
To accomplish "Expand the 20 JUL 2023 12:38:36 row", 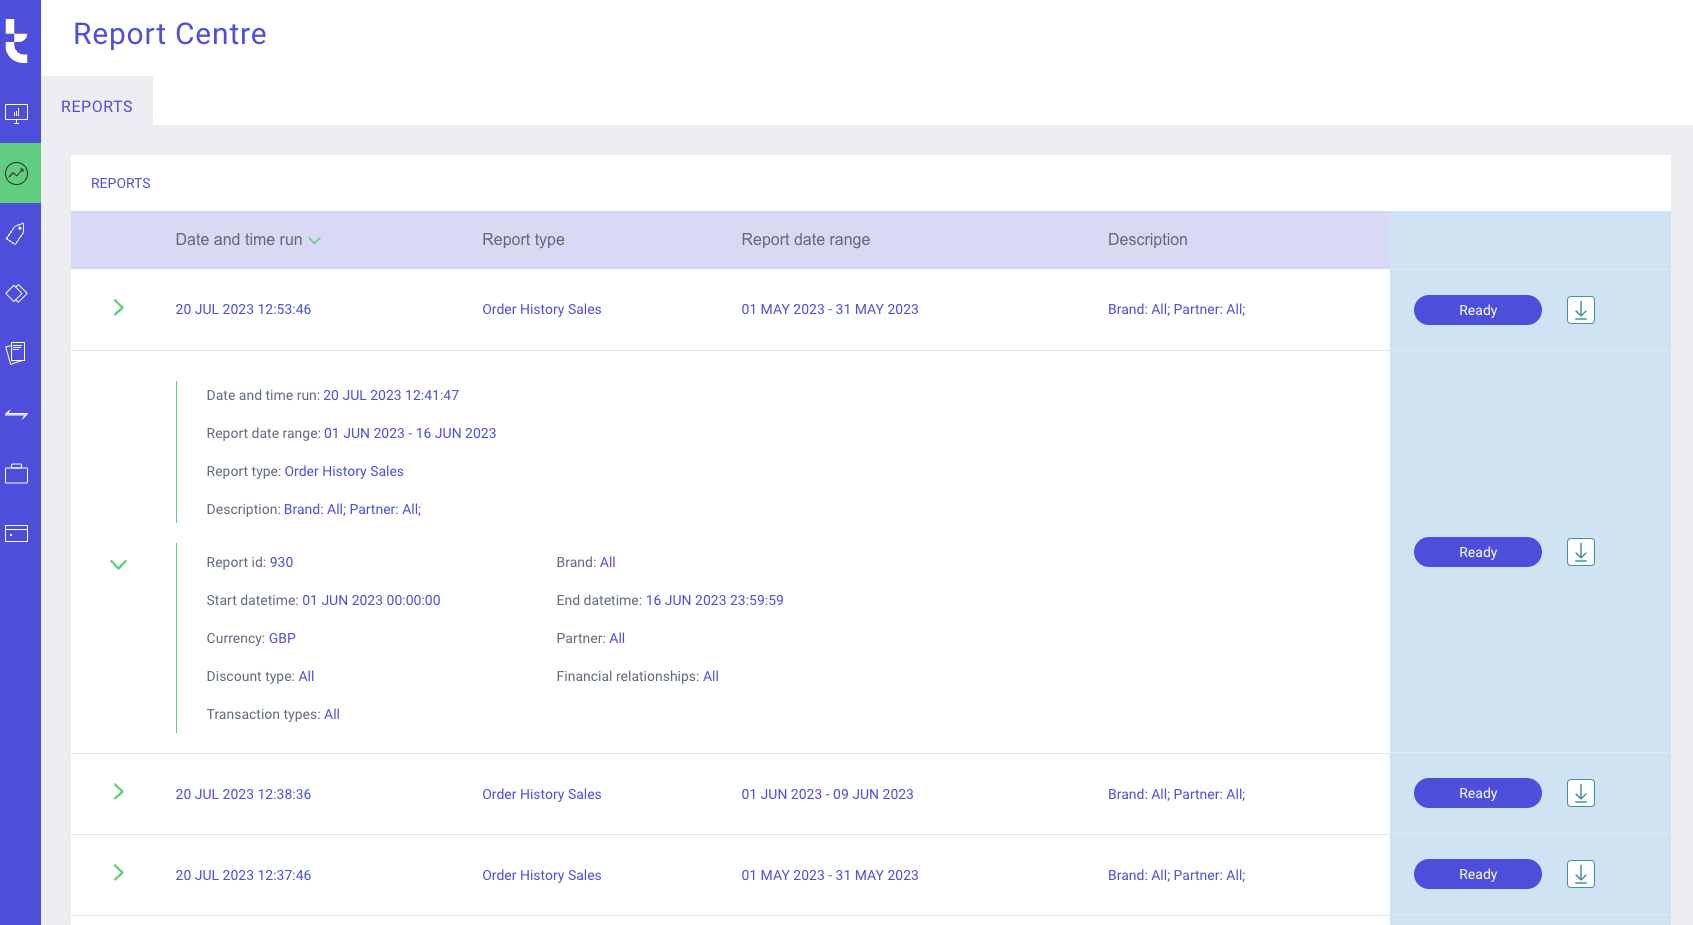I will pos(118,792).
